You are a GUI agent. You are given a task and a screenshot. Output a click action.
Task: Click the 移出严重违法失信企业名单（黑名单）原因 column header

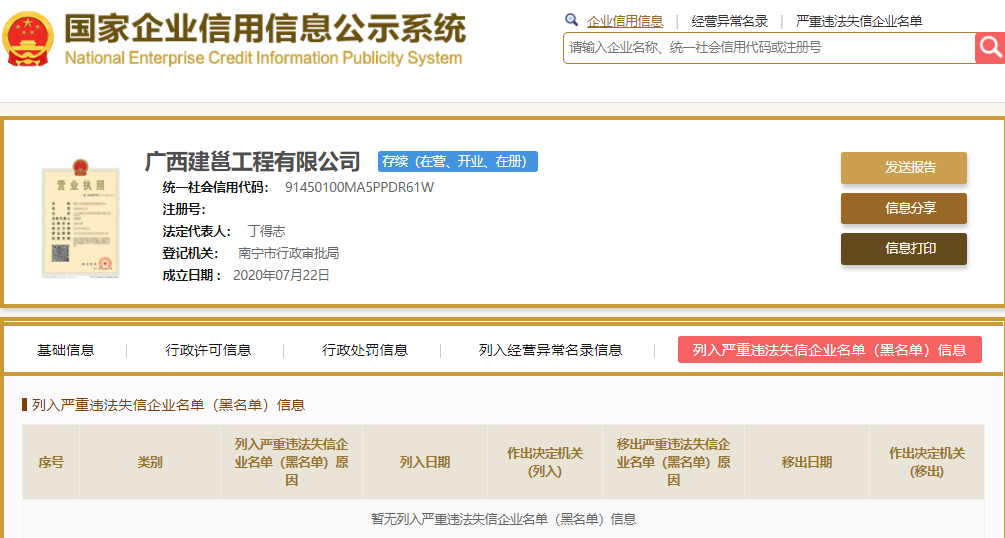pyautogui.click(x=673, y=462)
